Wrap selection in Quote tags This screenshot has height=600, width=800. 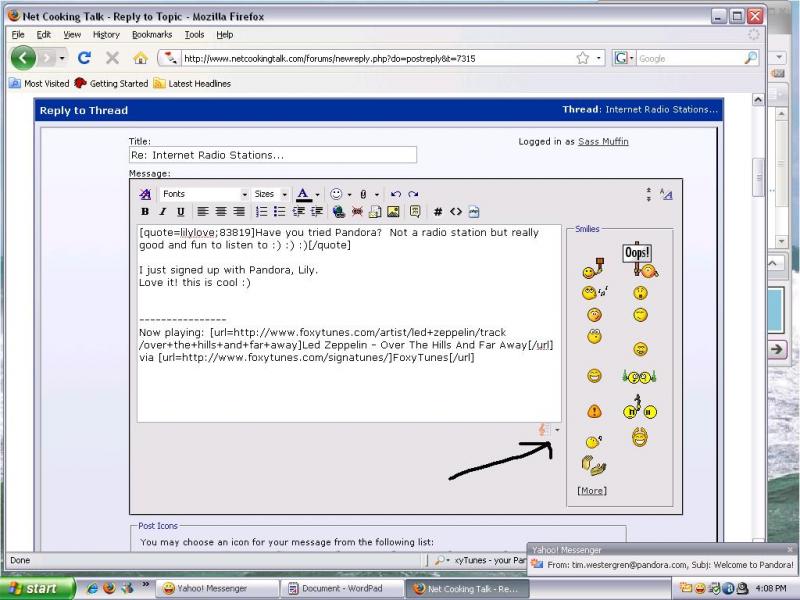(415, 212)
